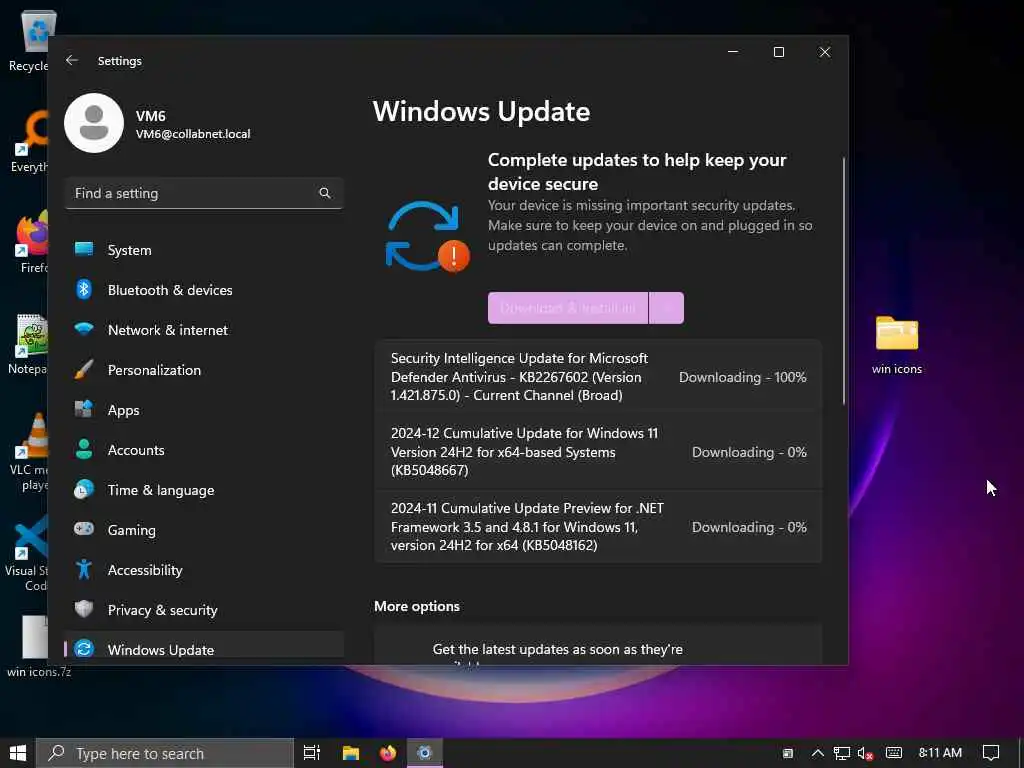Open Time & language clock icon
Image resolution: width=1024 pixels, height=768 pixels.
pyautogui.click(x=84, y=490)
